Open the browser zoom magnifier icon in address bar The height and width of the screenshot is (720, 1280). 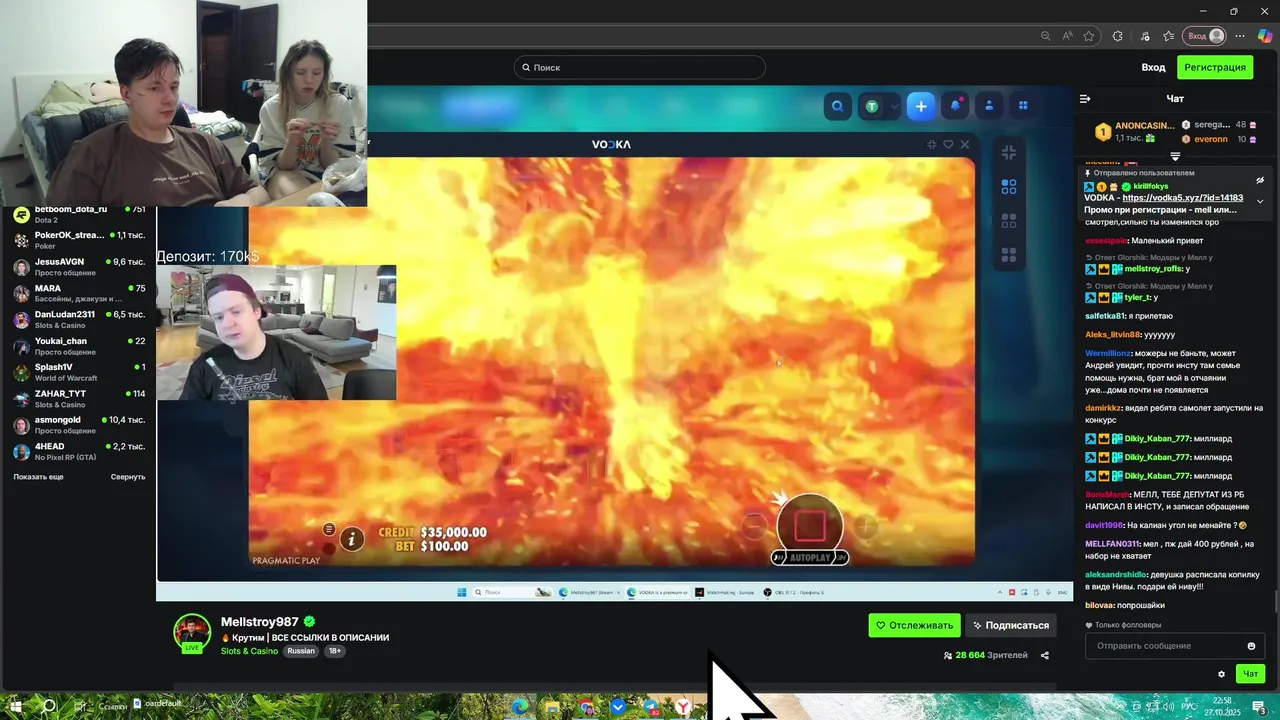click(x=1045, y=36)
